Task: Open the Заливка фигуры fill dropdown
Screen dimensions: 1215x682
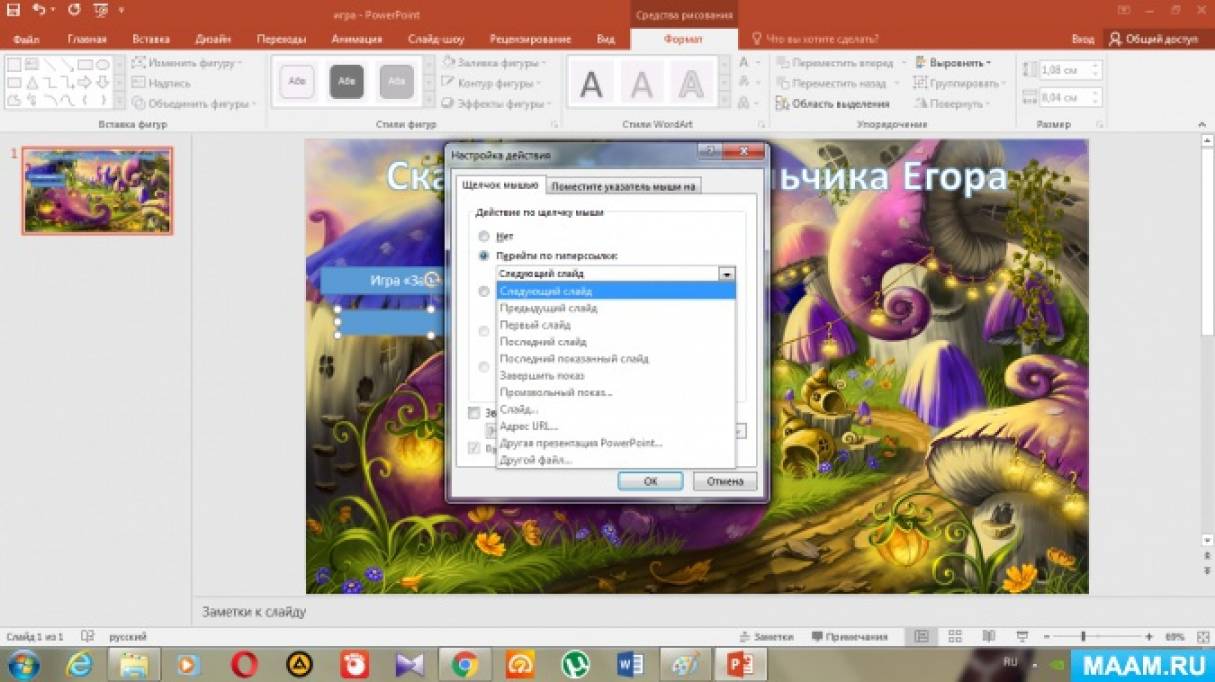Action: (x=494, y=62)
